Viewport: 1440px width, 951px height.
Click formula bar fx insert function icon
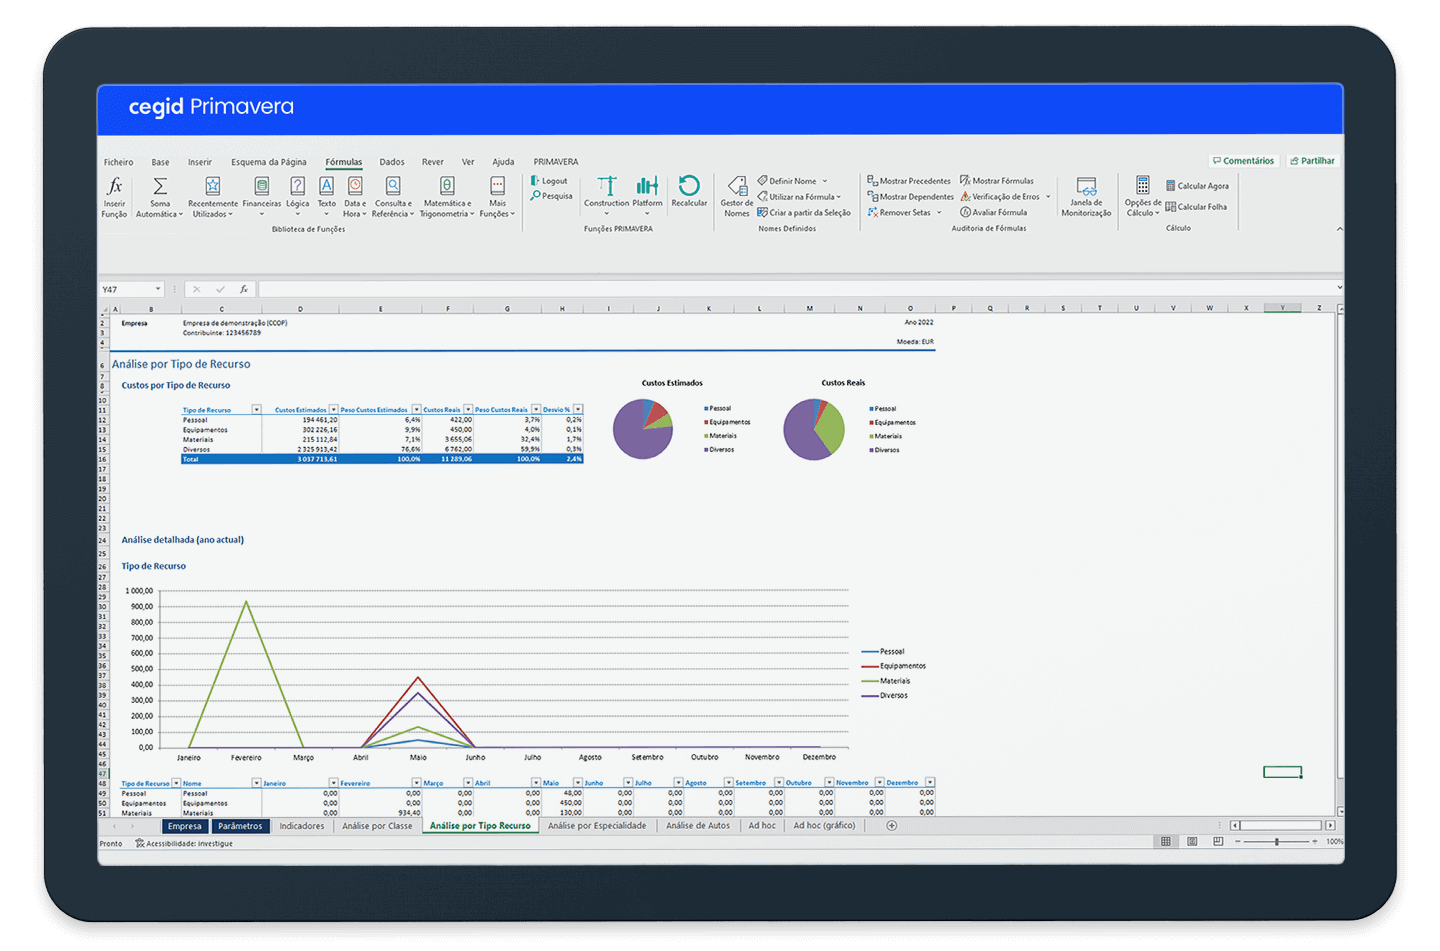coord(243,289)
